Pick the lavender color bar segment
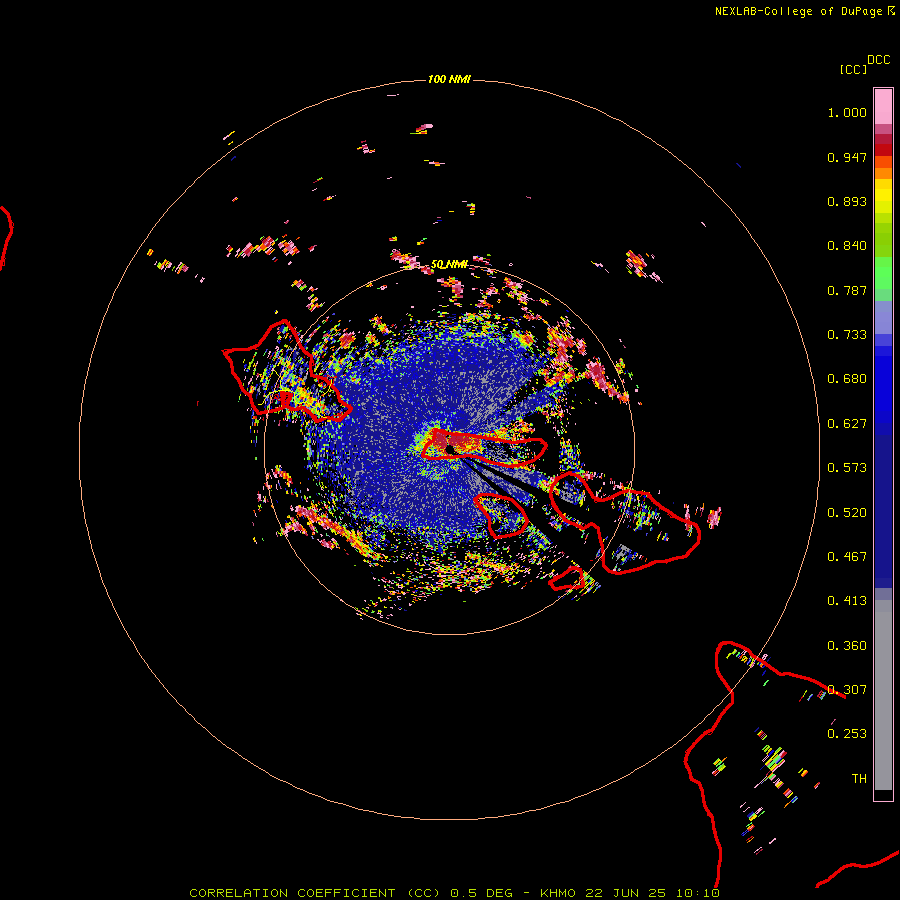The image size is (900, 900). tap(883, 317)
